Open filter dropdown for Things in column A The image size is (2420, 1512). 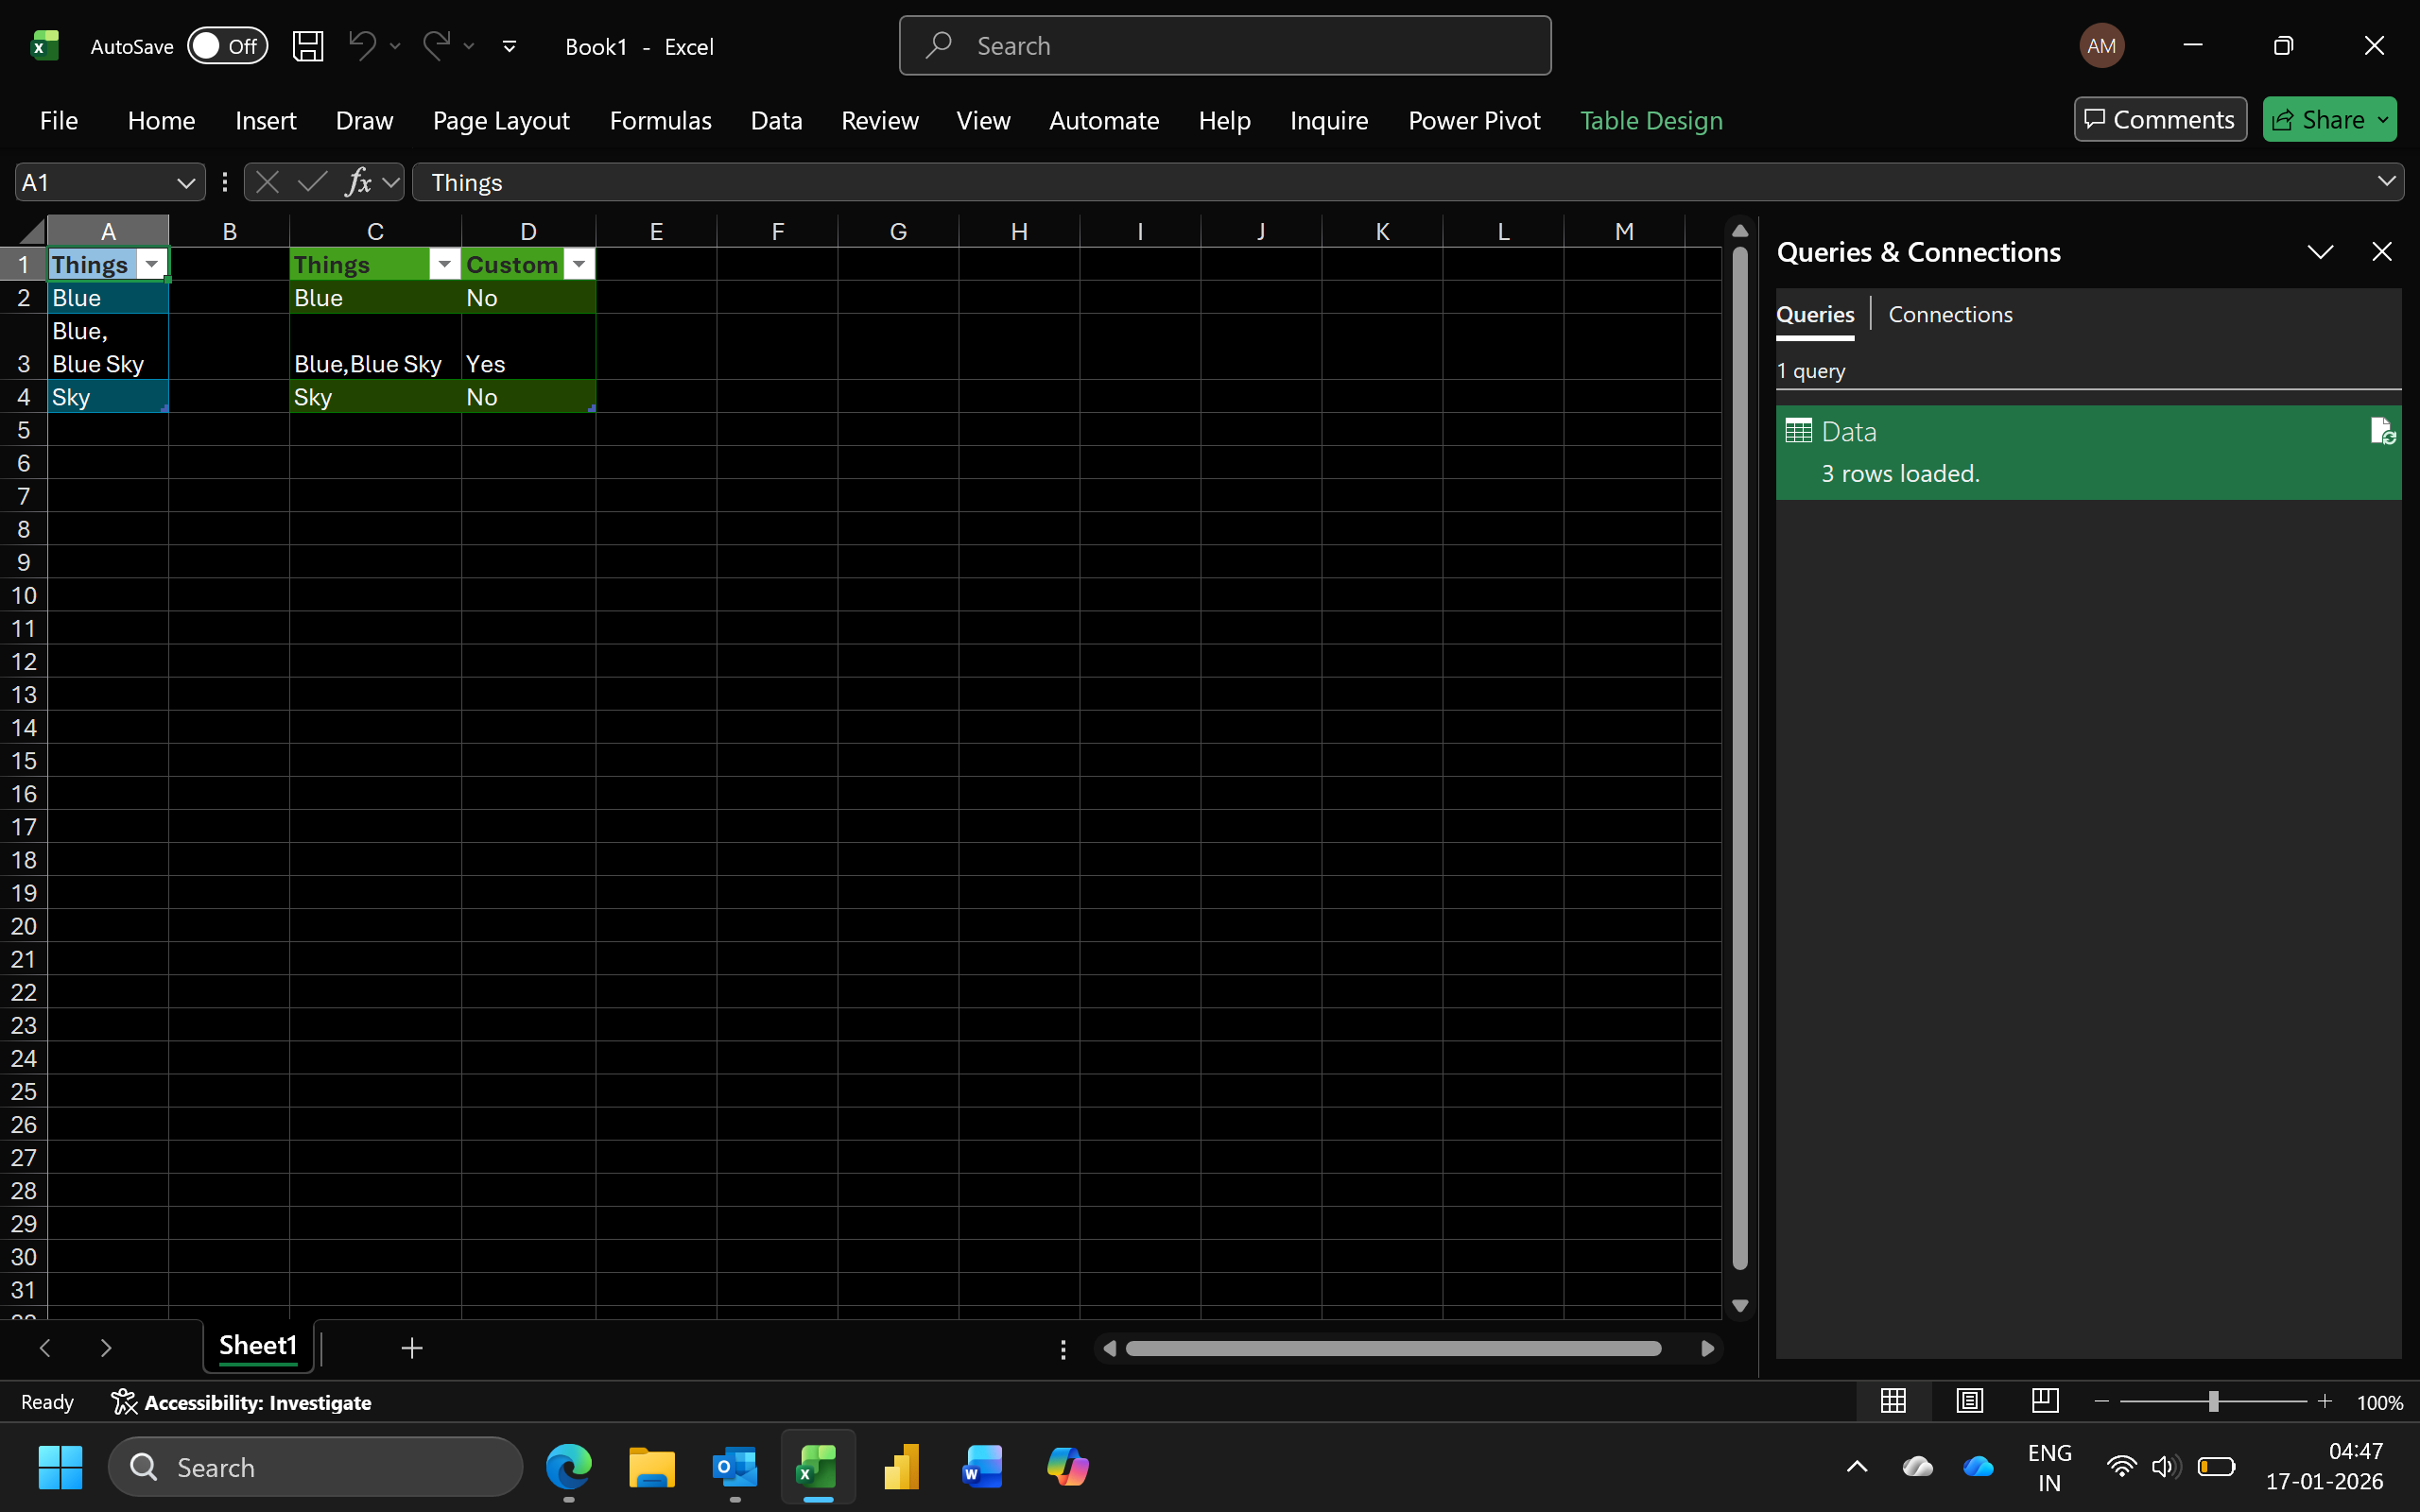(152, 264)
